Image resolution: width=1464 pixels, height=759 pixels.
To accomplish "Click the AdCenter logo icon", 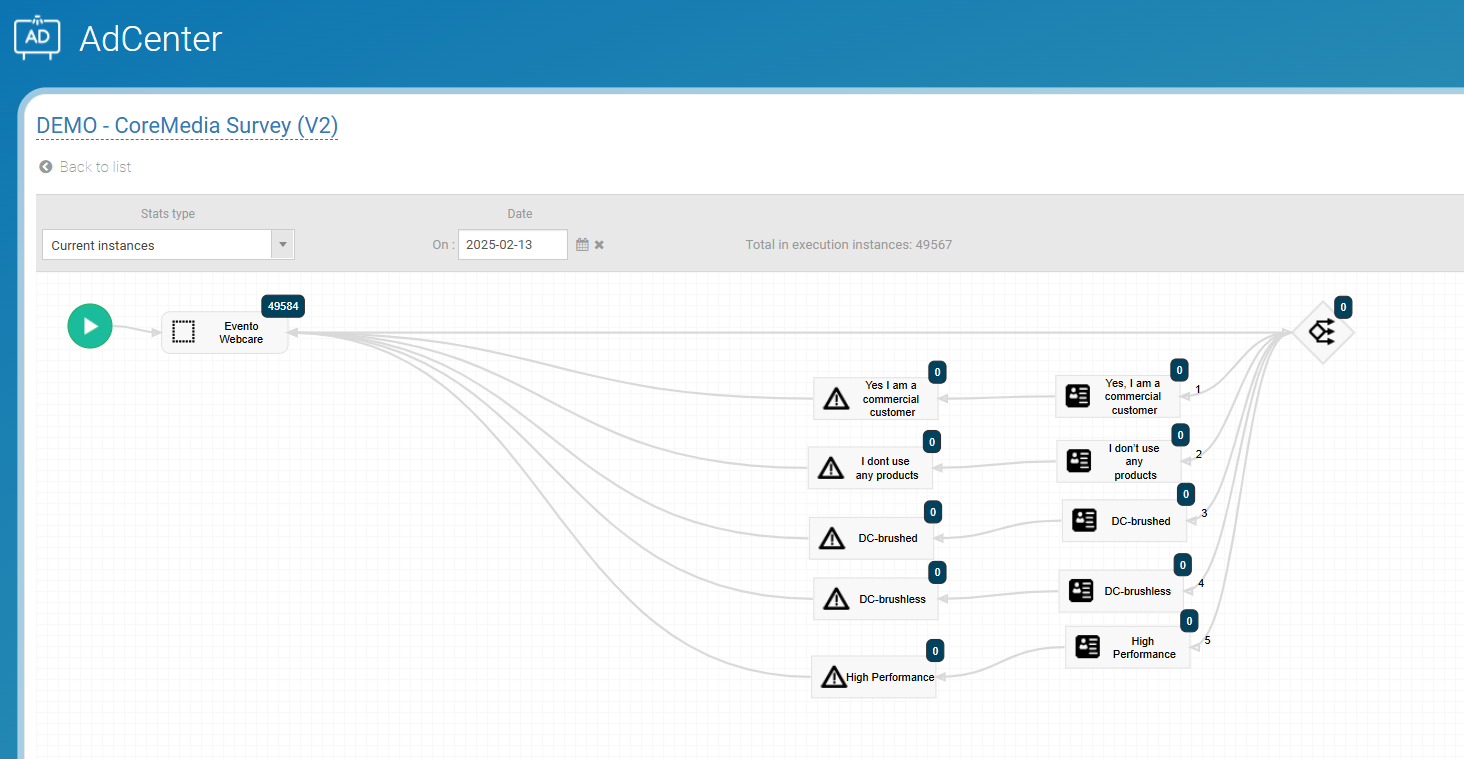I will (x=37, y=37).
